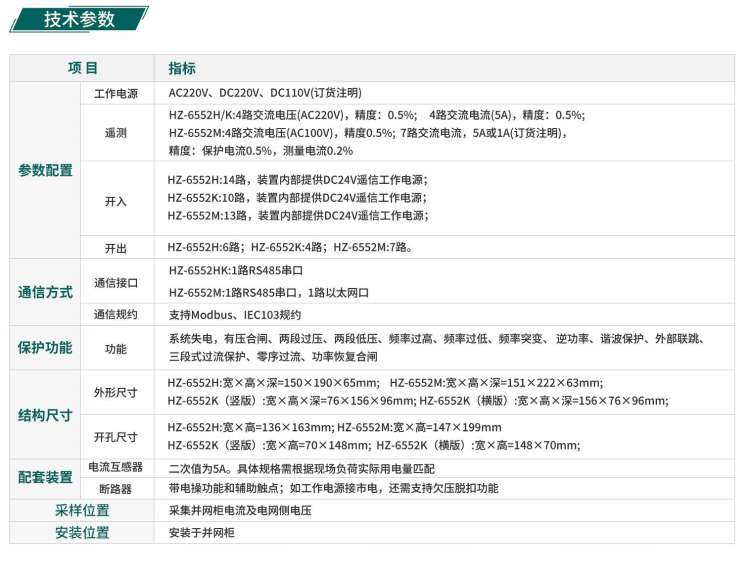Viewport: 750px width, 577px height.
Task: Click the 参数配置 category cell
Action: [x=45, y=170]
